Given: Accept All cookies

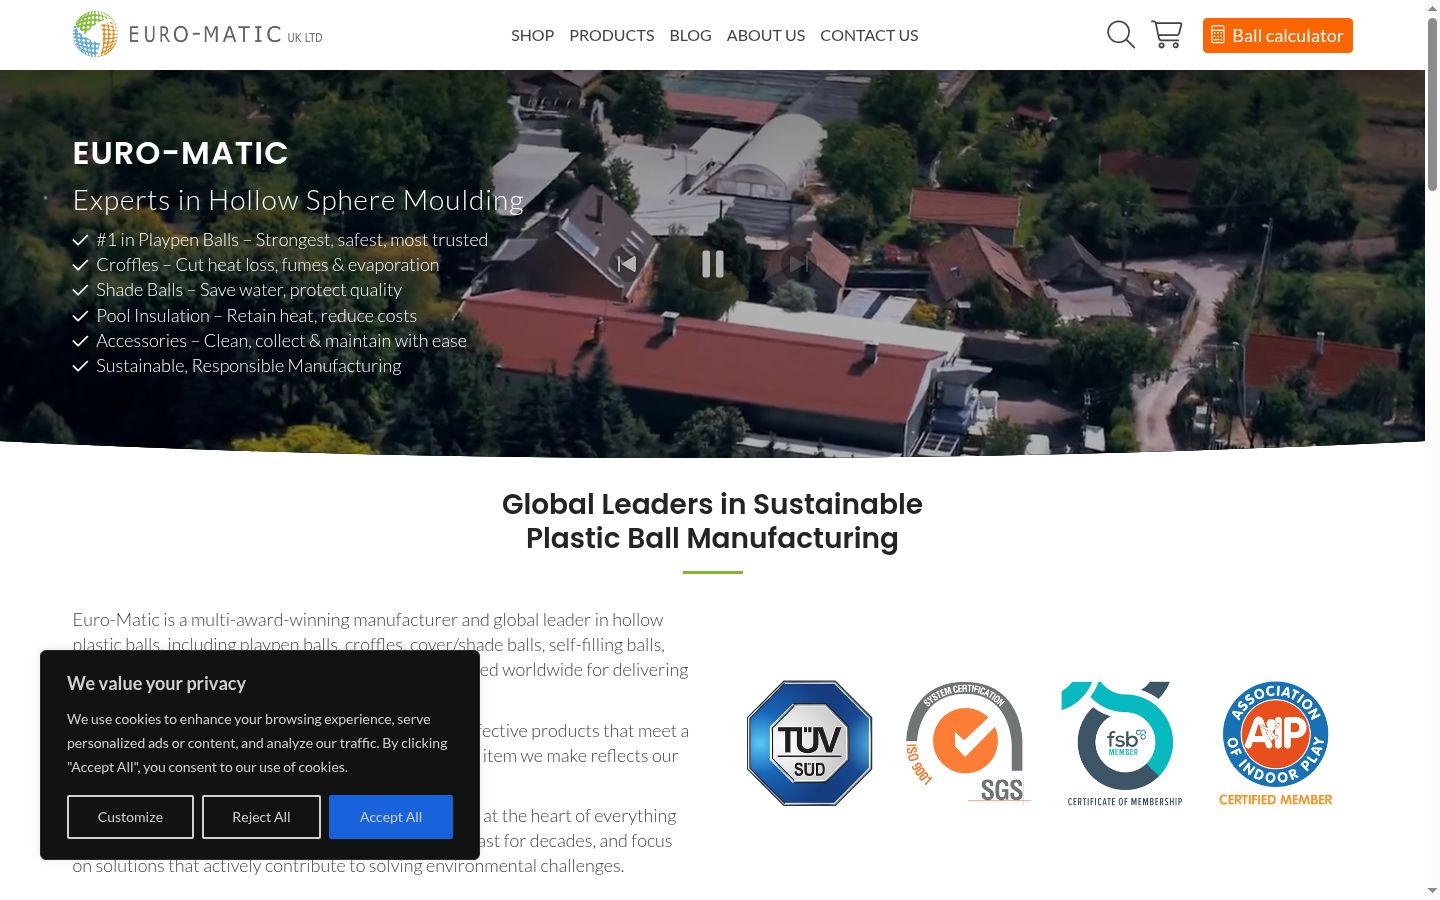Looking at the screenshot, I should tap(391, 817).
